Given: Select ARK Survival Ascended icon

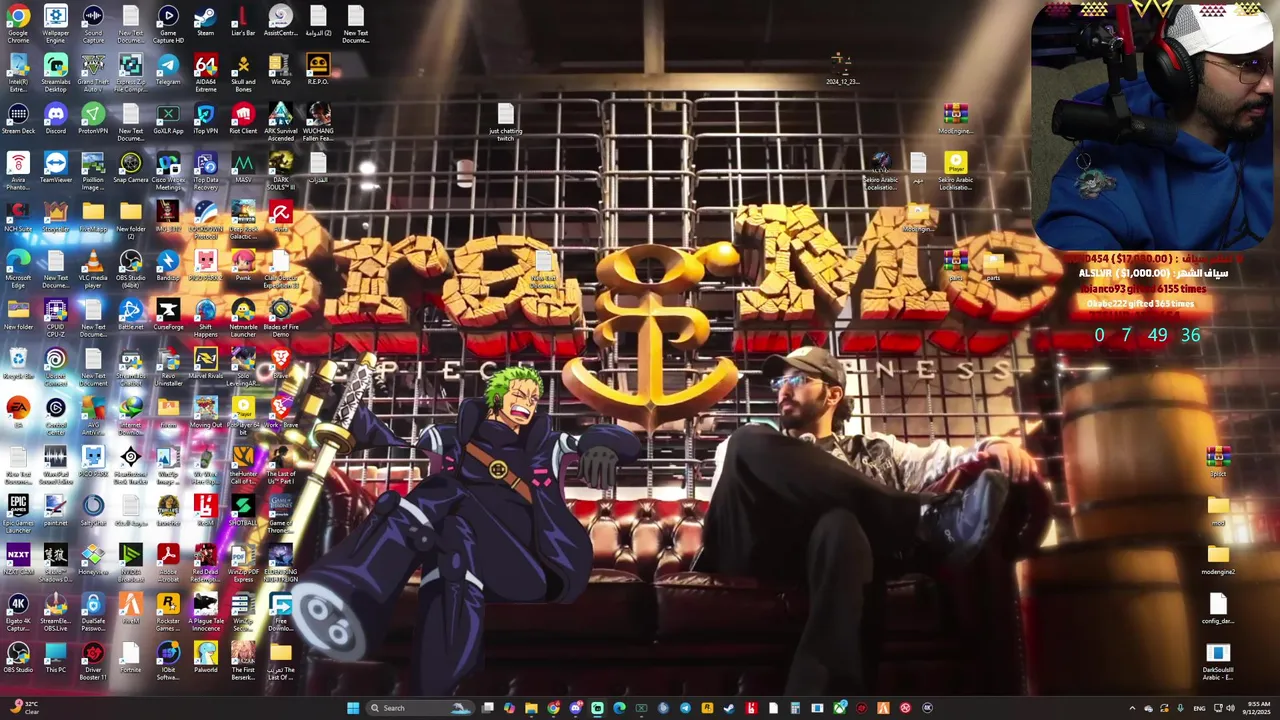Looking at the screenshot, I should [280, 122].
